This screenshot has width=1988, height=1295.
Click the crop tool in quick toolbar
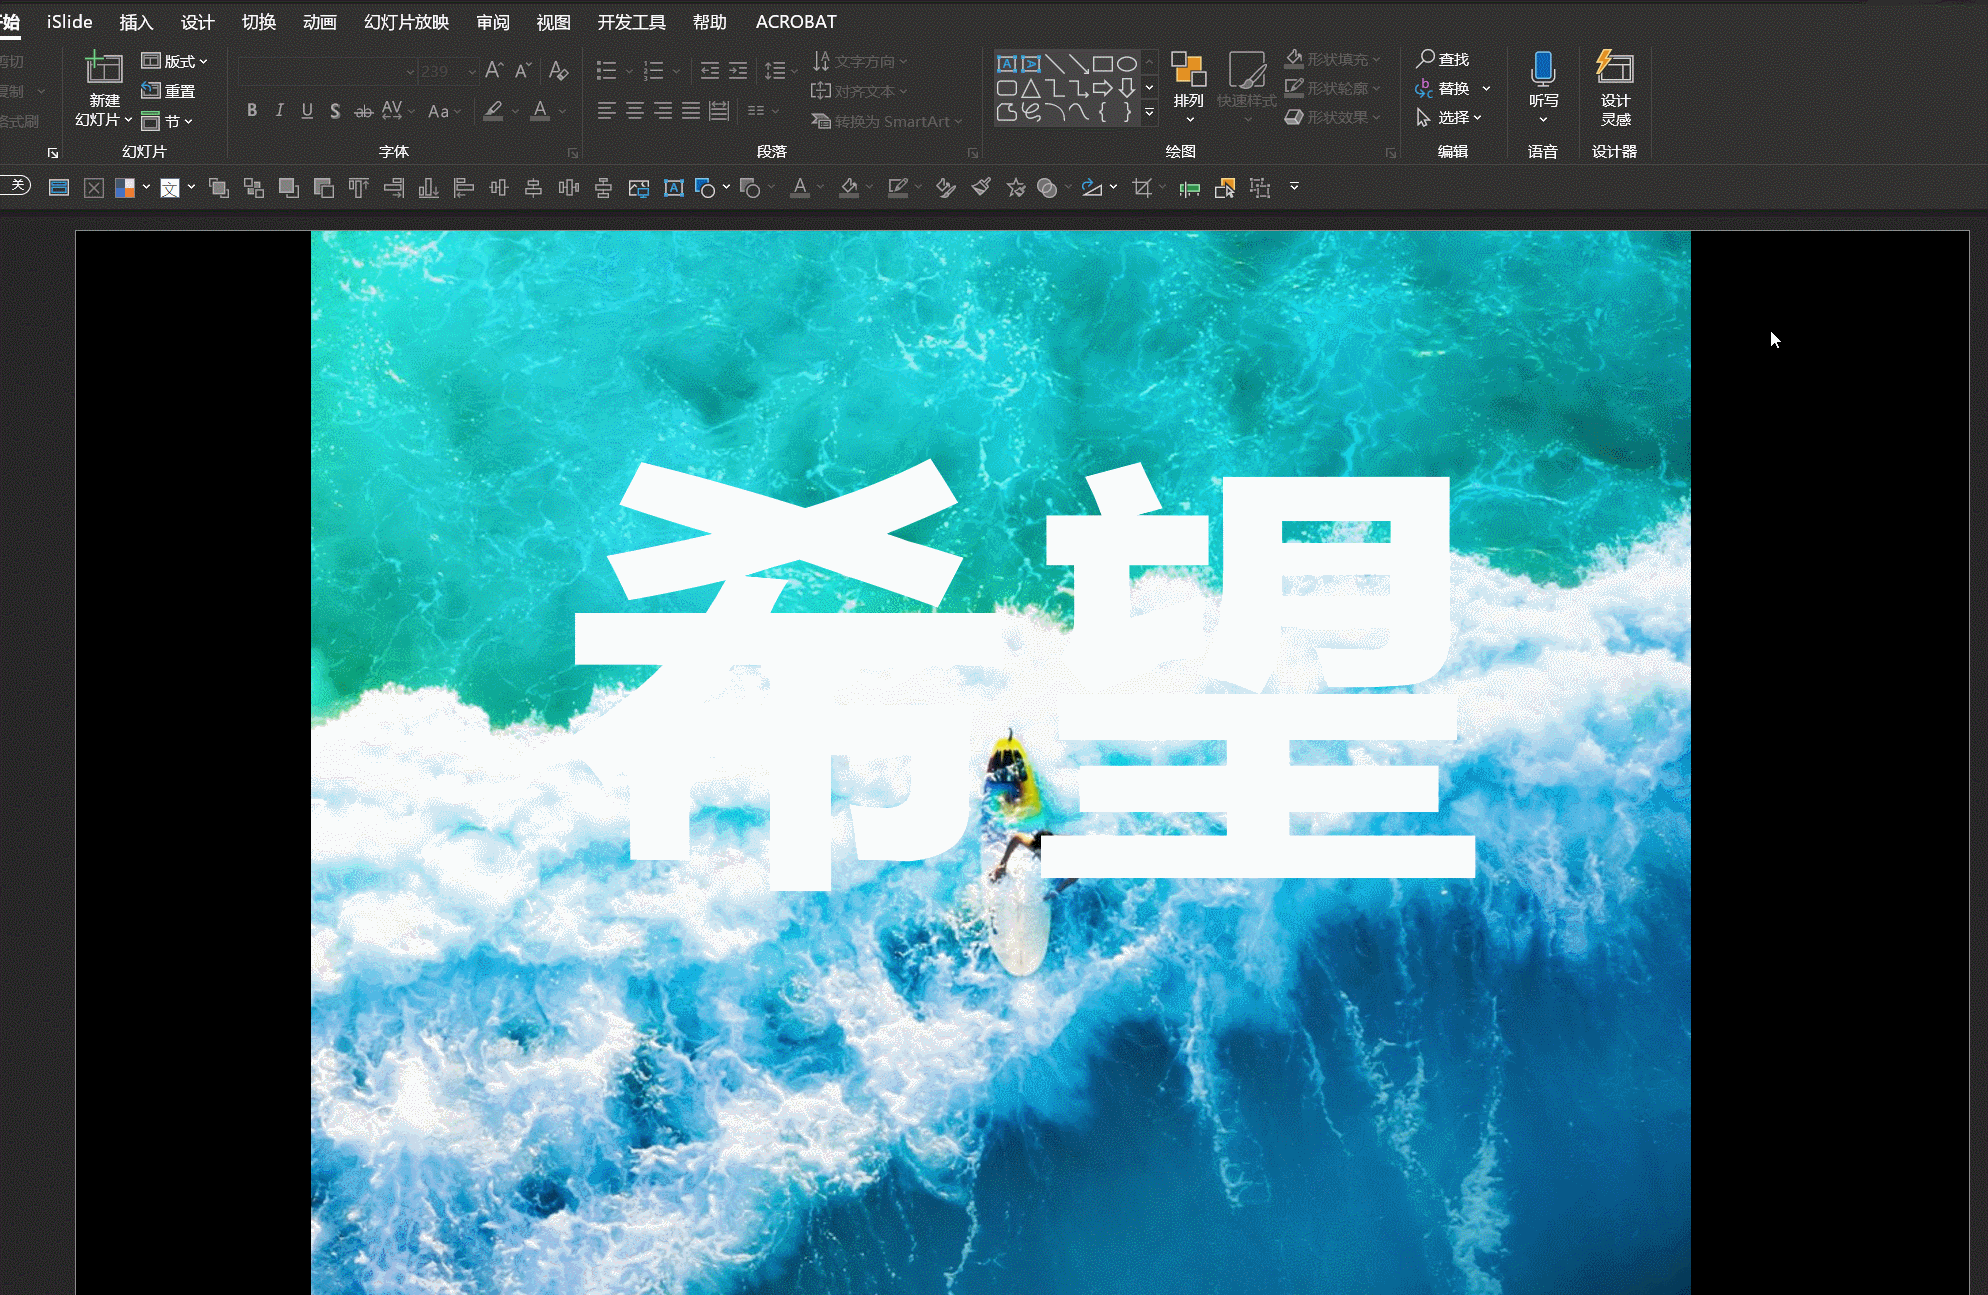[x=1142, y=188]
